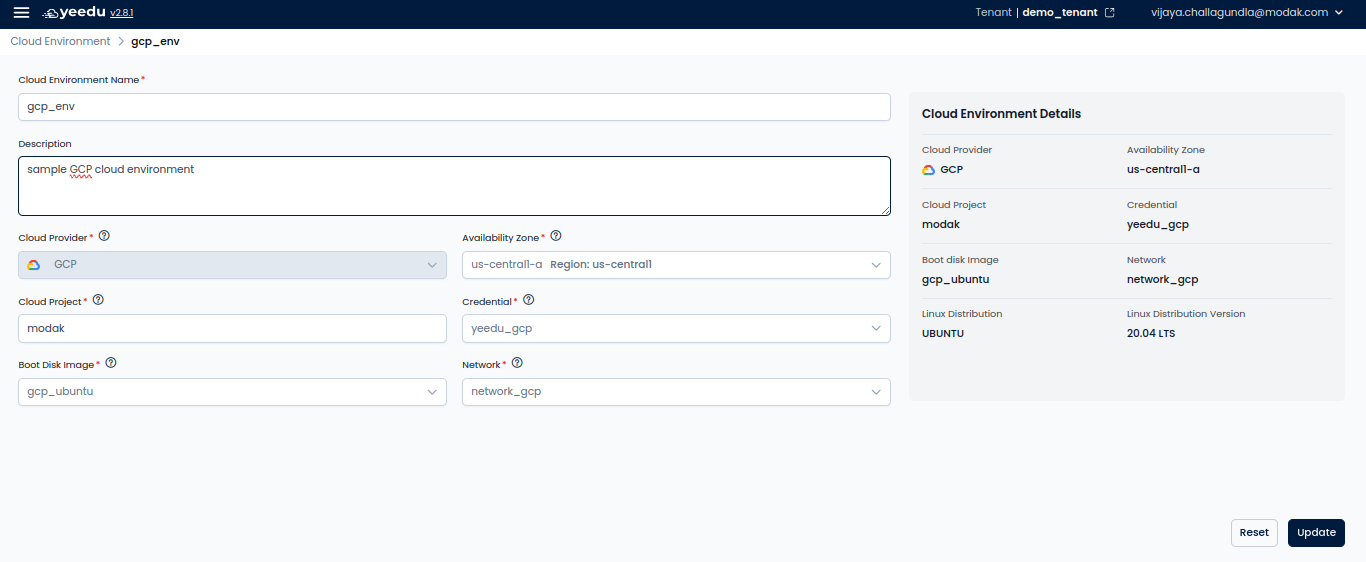Select 20.04 LTS version value
1366x562 pixels.
(1151, 333)
